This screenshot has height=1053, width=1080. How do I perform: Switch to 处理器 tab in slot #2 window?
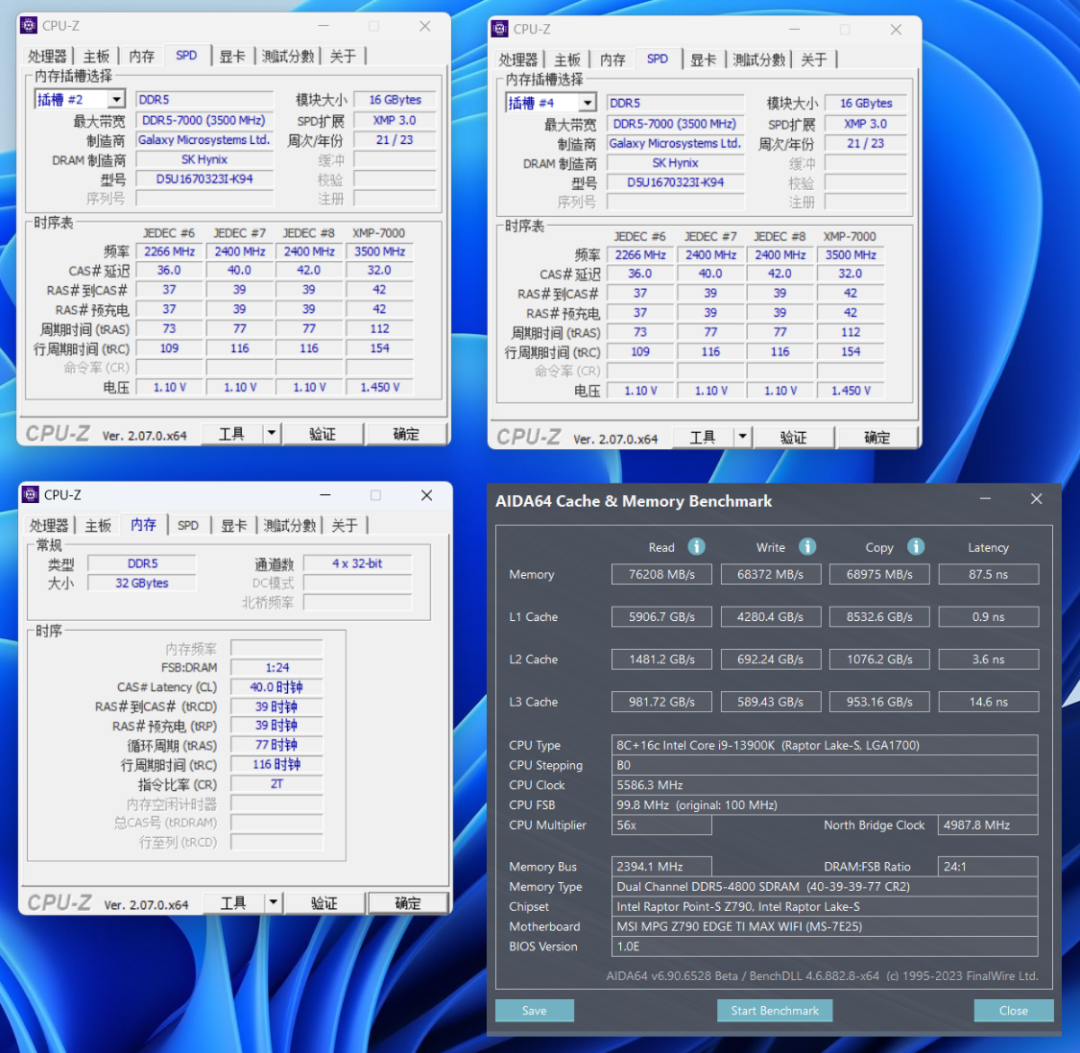pyautogui.click(x=47, y=56)
